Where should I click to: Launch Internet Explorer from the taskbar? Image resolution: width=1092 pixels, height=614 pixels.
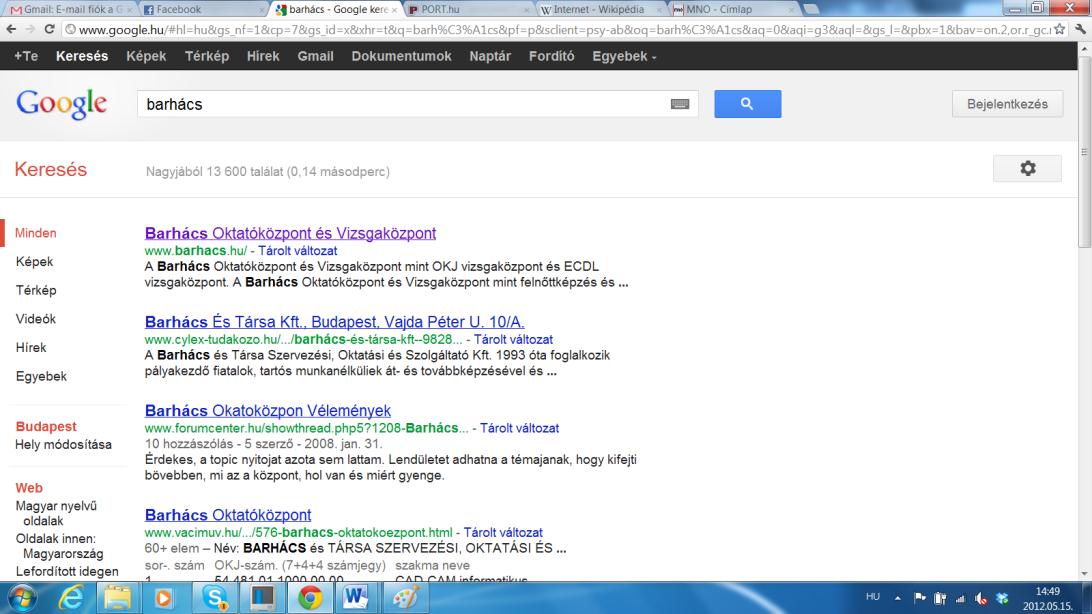[x=70, y=598]
